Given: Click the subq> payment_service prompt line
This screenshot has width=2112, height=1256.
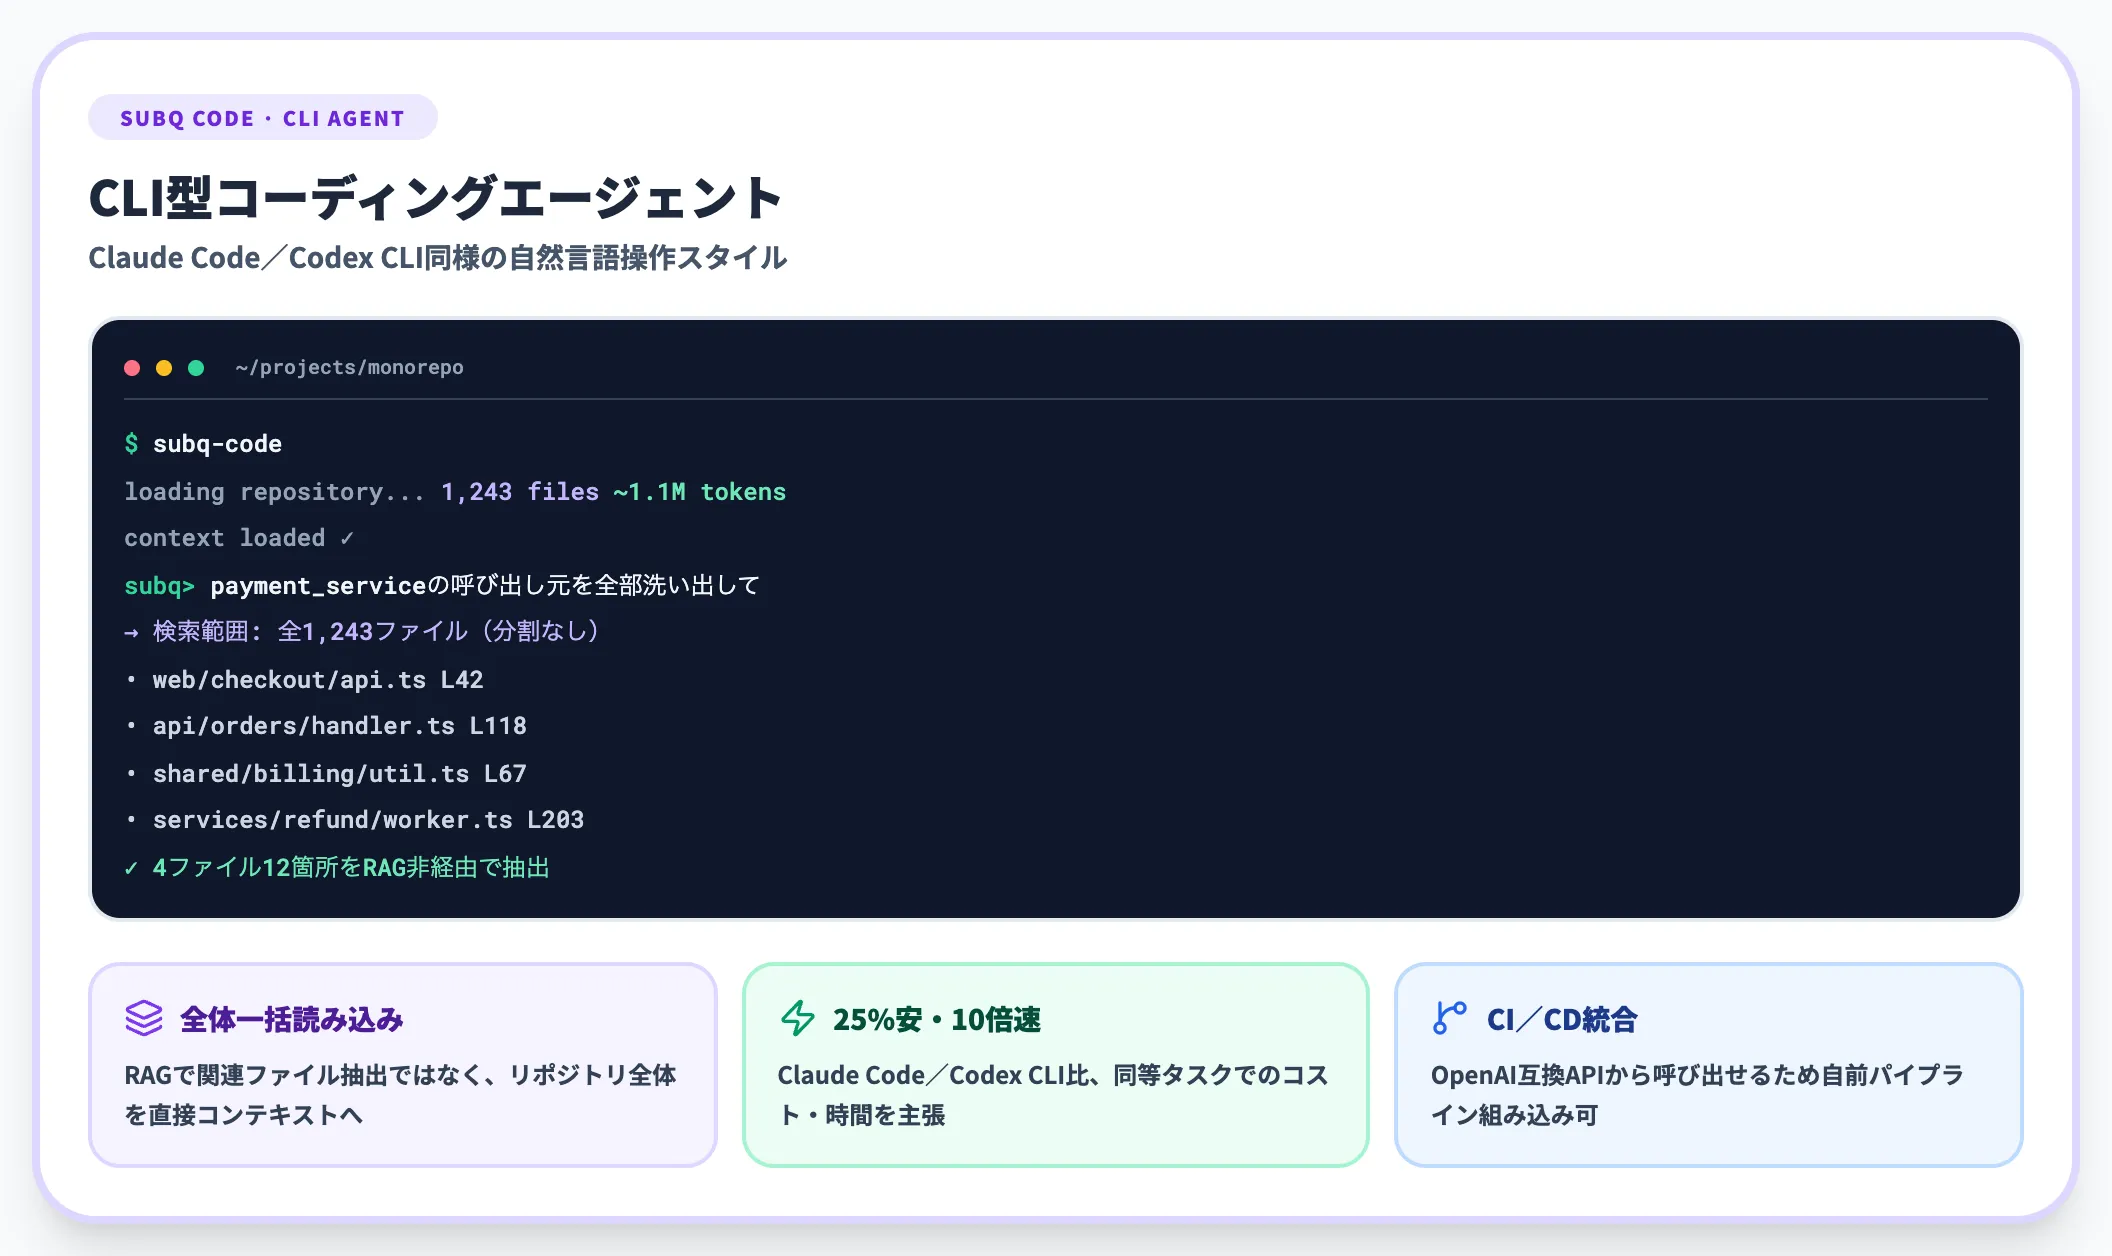Looking at the screenshot, I should point(442,585).
